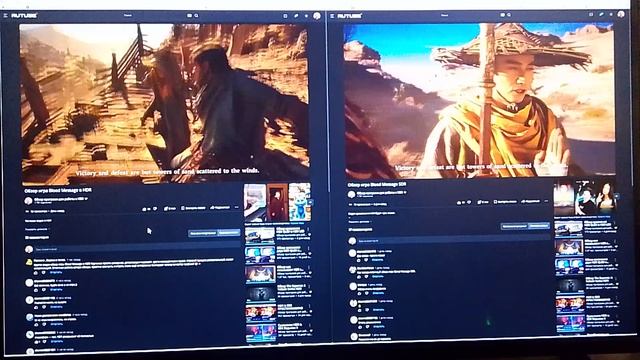Click search magnifier icon in left window
Screen dimensions: 640x360
point(196,16)
